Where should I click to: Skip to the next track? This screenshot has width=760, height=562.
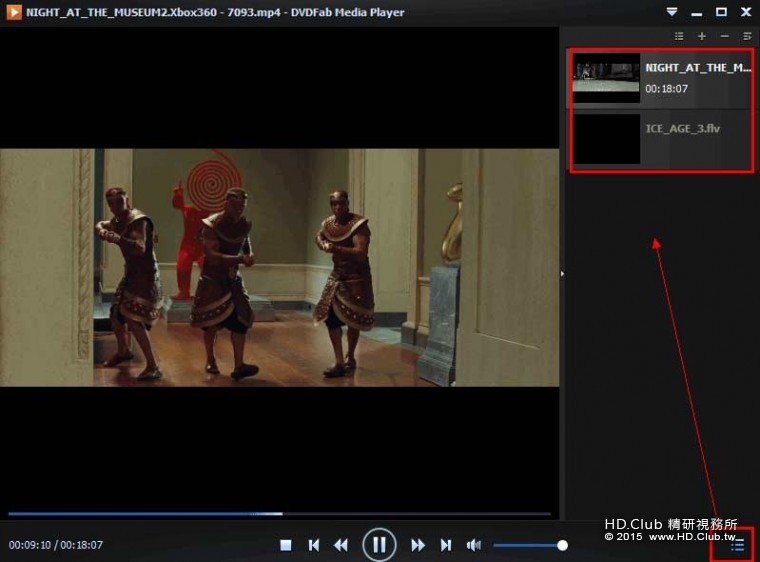tap(446, 545)
